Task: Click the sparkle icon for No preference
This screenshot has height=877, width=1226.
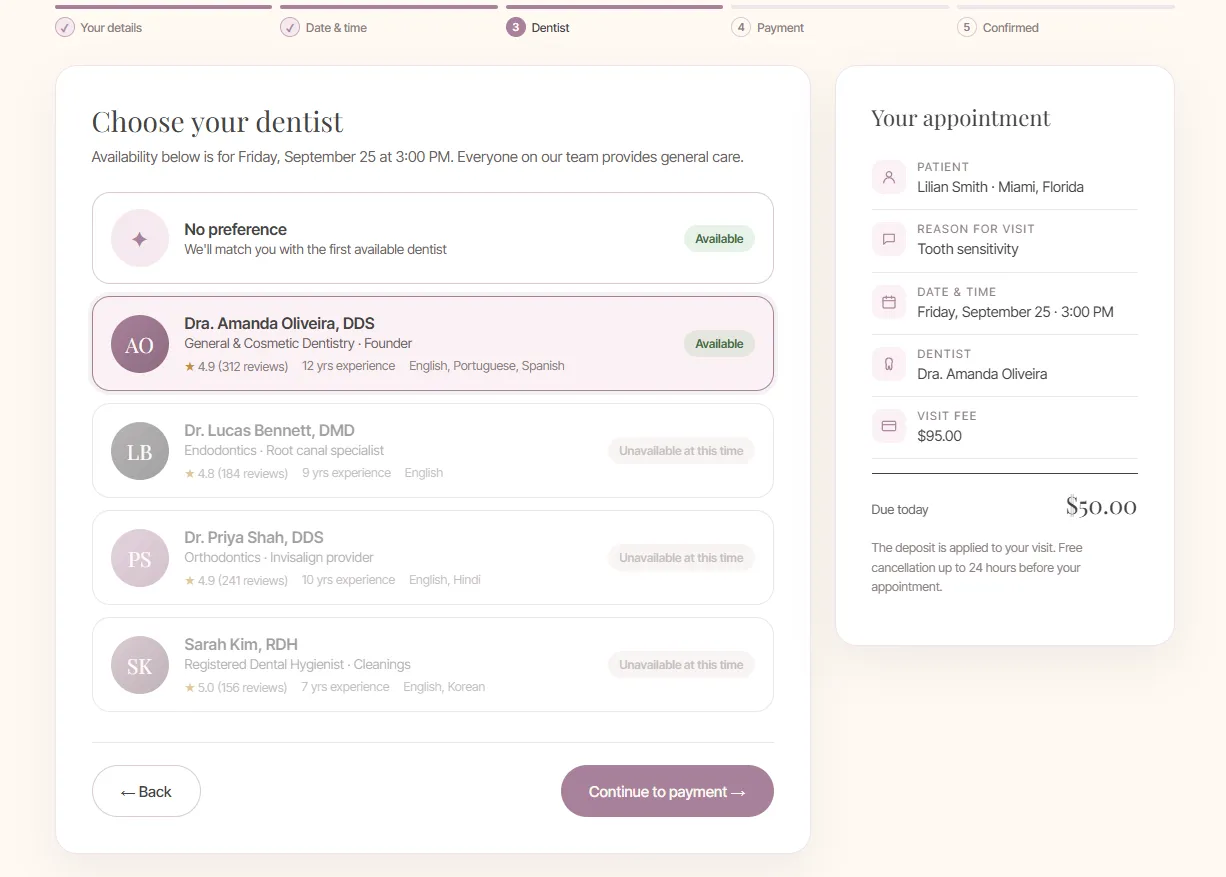Action: (x=140, y=238)
